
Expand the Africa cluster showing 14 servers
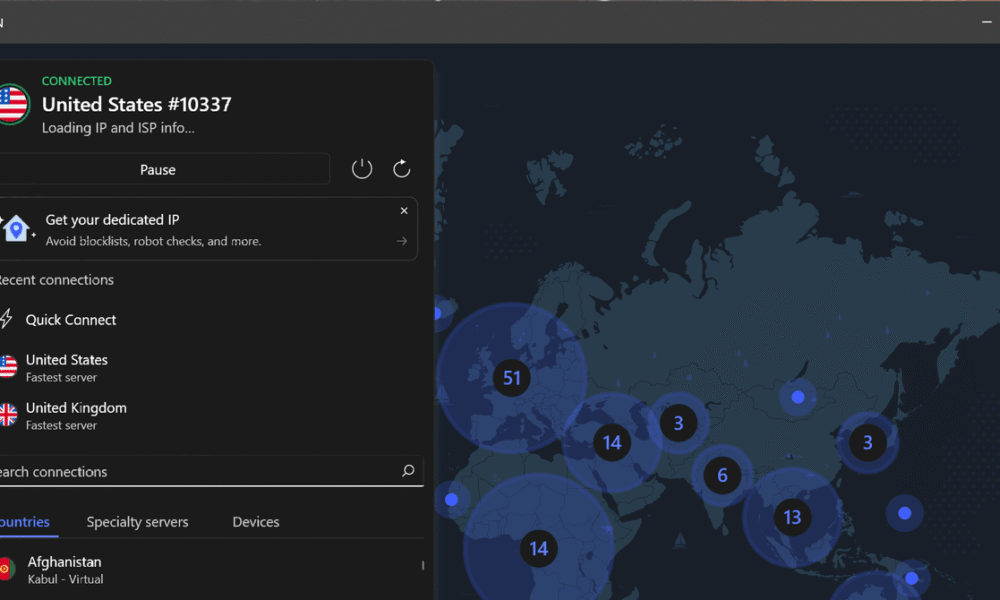pyautogui.click(x=539, y=548)
